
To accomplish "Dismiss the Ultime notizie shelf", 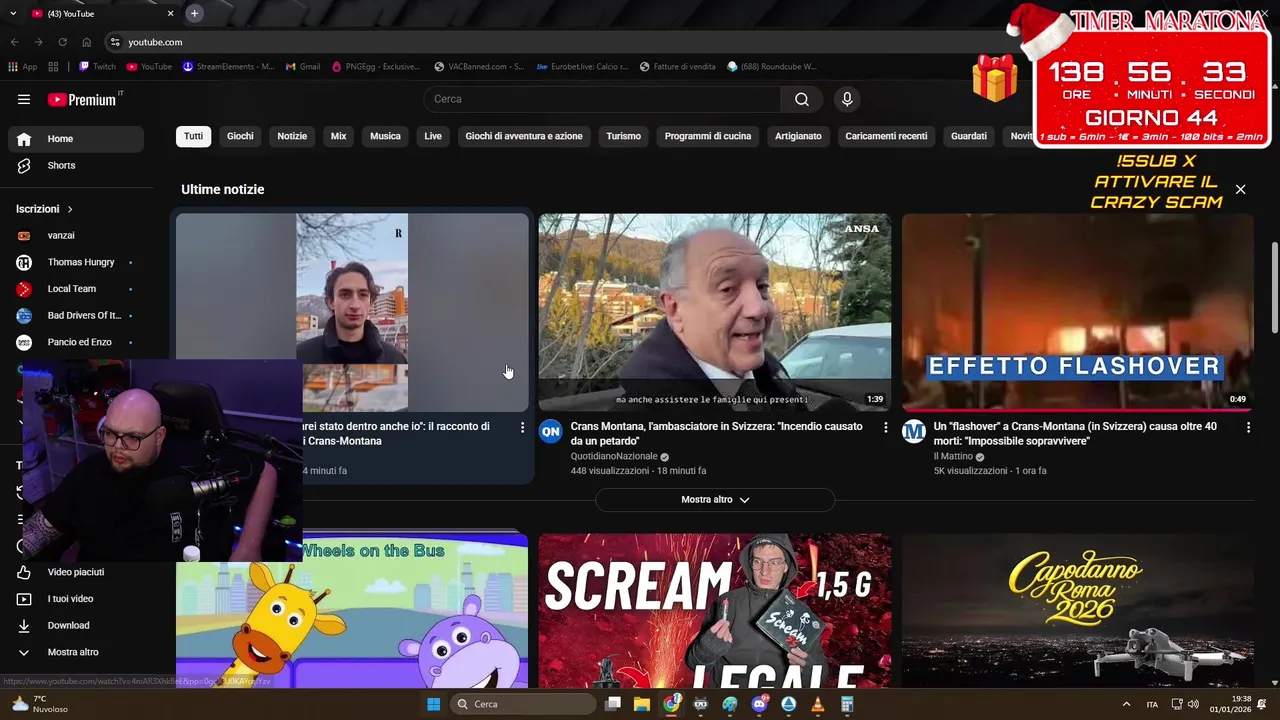I will (1240, 189).
